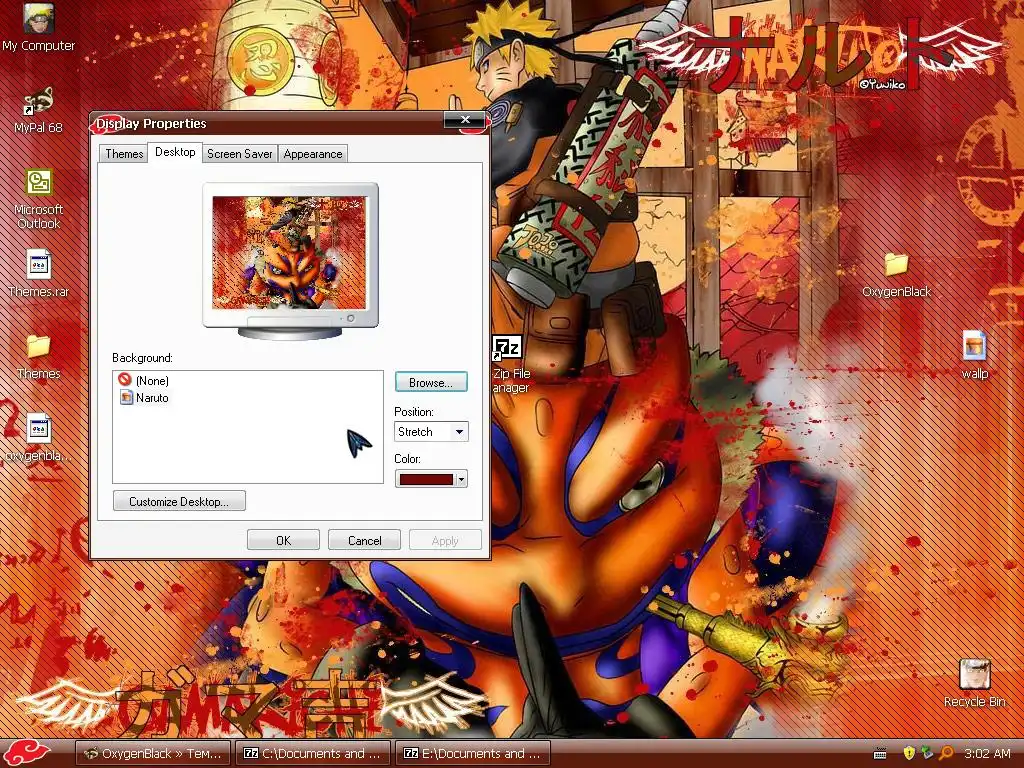Click the dark red Color swatch

[426, 479]
